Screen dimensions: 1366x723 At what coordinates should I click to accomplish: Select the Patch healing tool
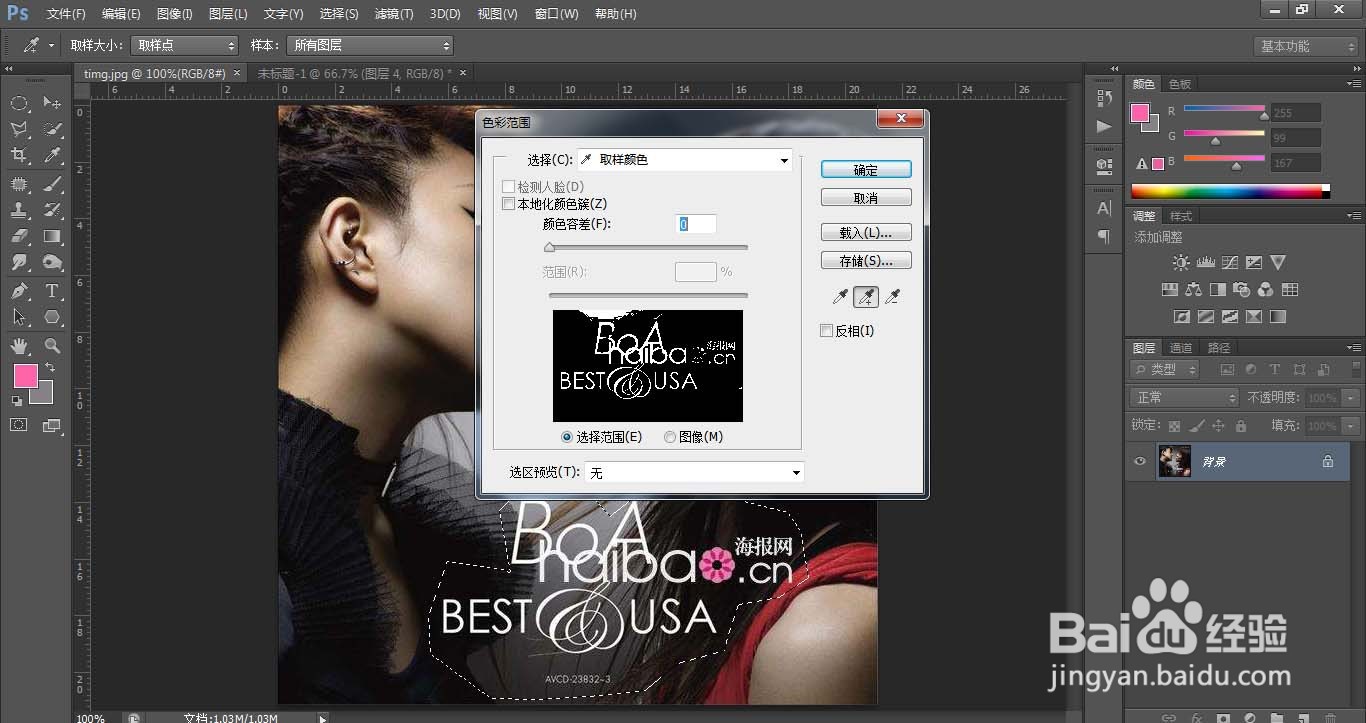tap(19, 184)
